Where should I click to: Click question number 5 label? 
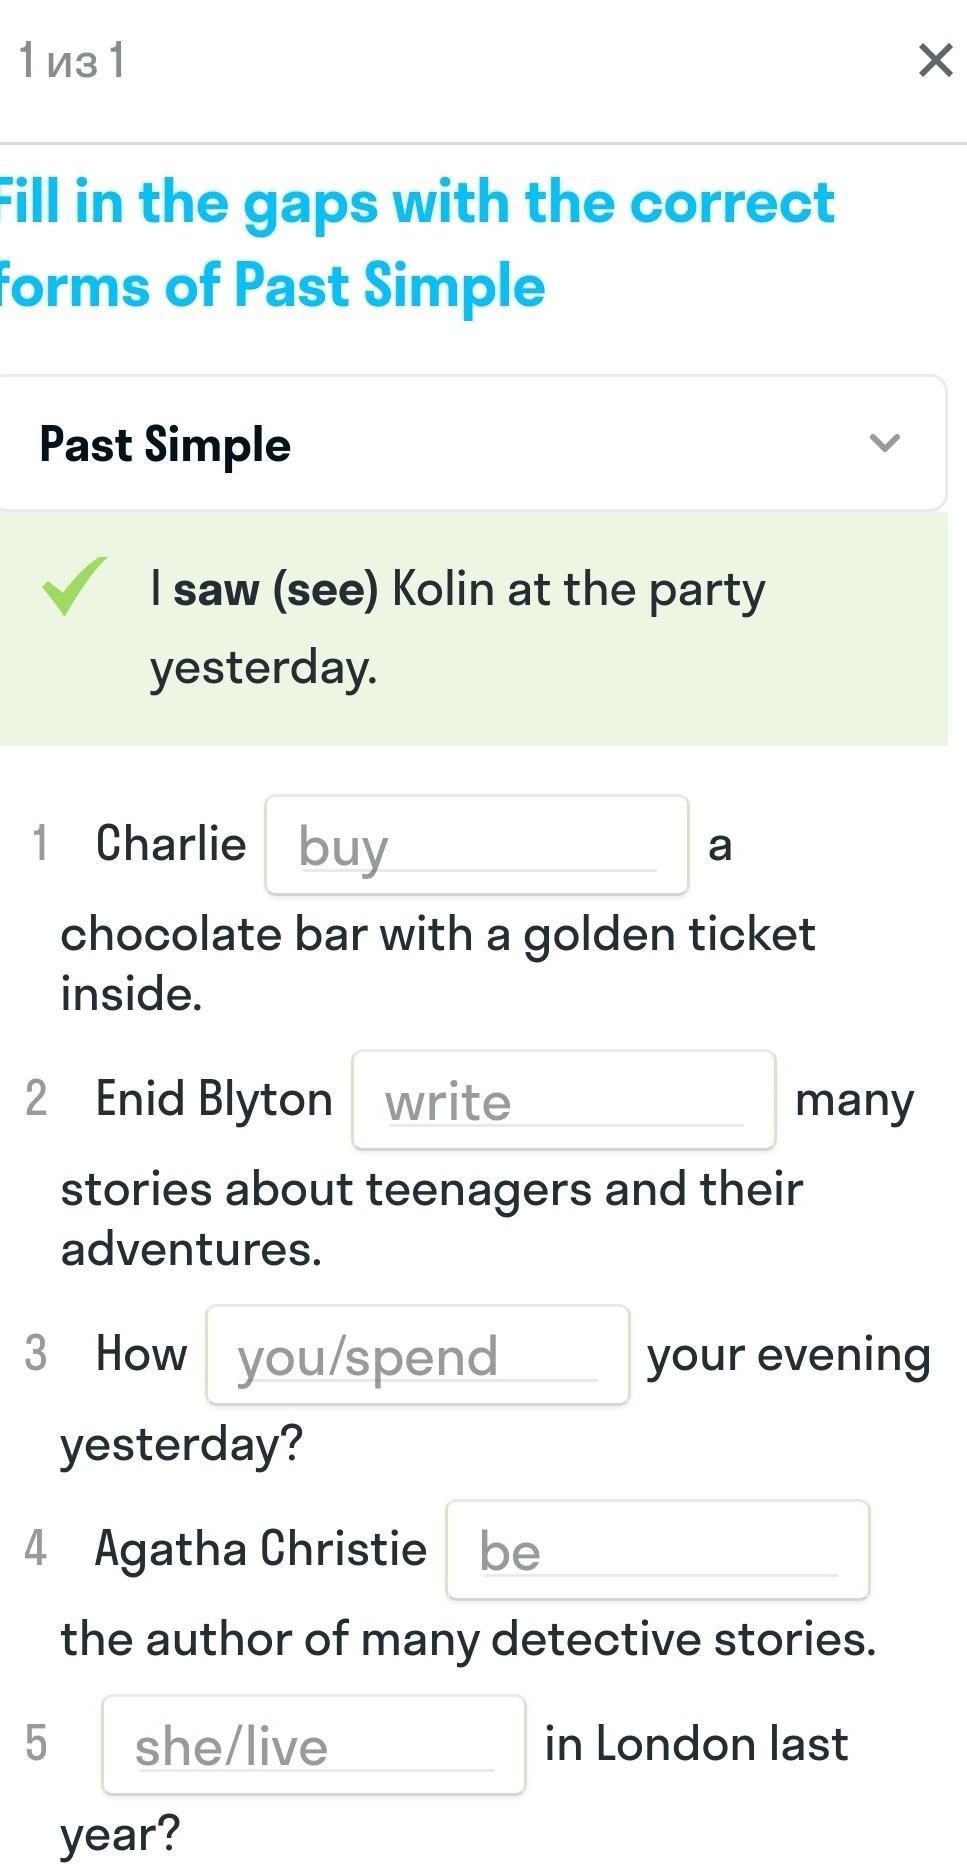tap(36, 1743)
